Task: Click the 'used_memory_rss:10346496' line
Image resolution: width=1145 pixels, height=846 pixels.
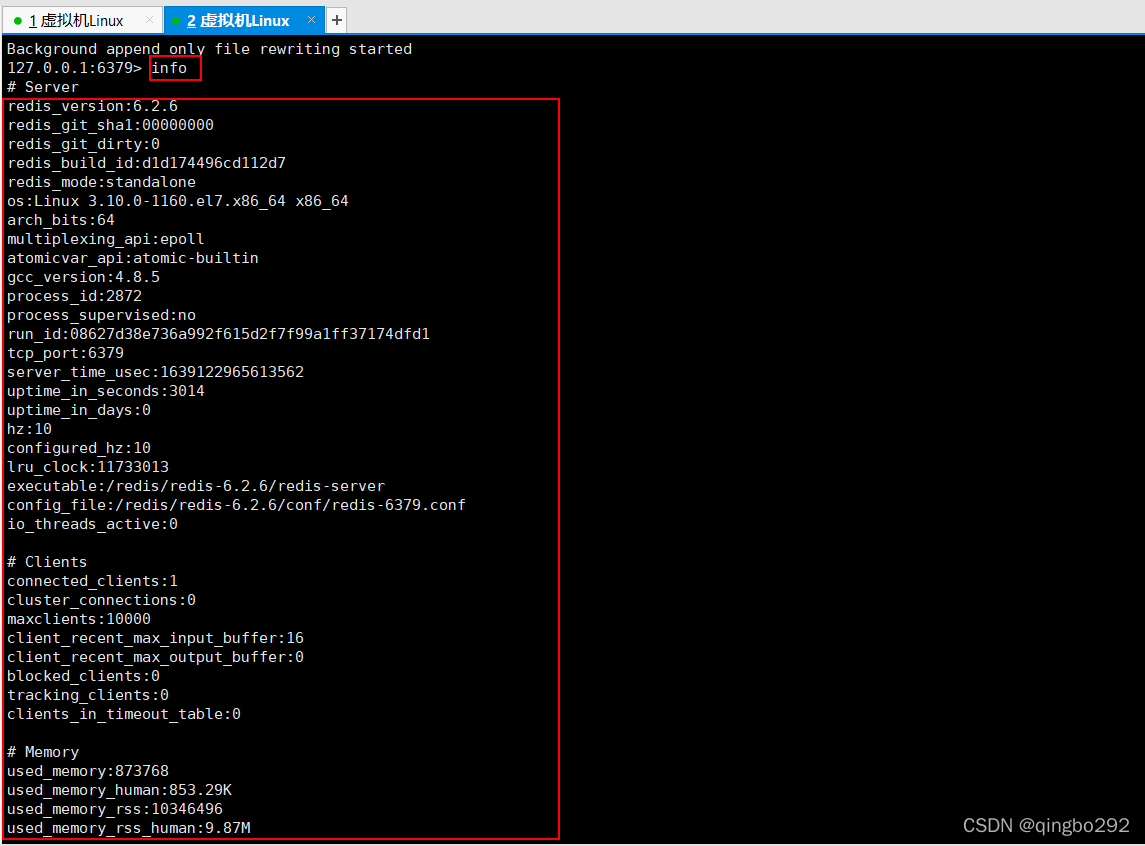Action: (x=115, y=808)
